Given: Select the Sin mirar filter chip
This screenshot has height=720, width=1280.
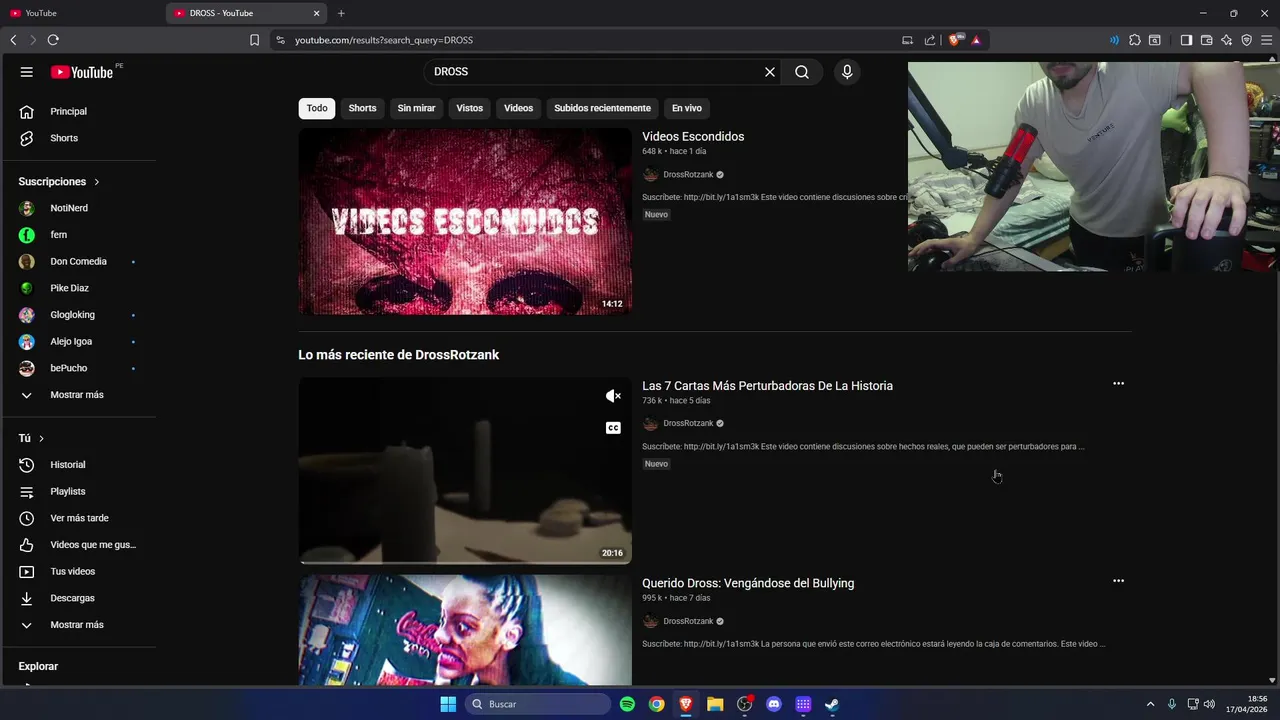Looking at the screenshot, I should click(x=416, y=108).
